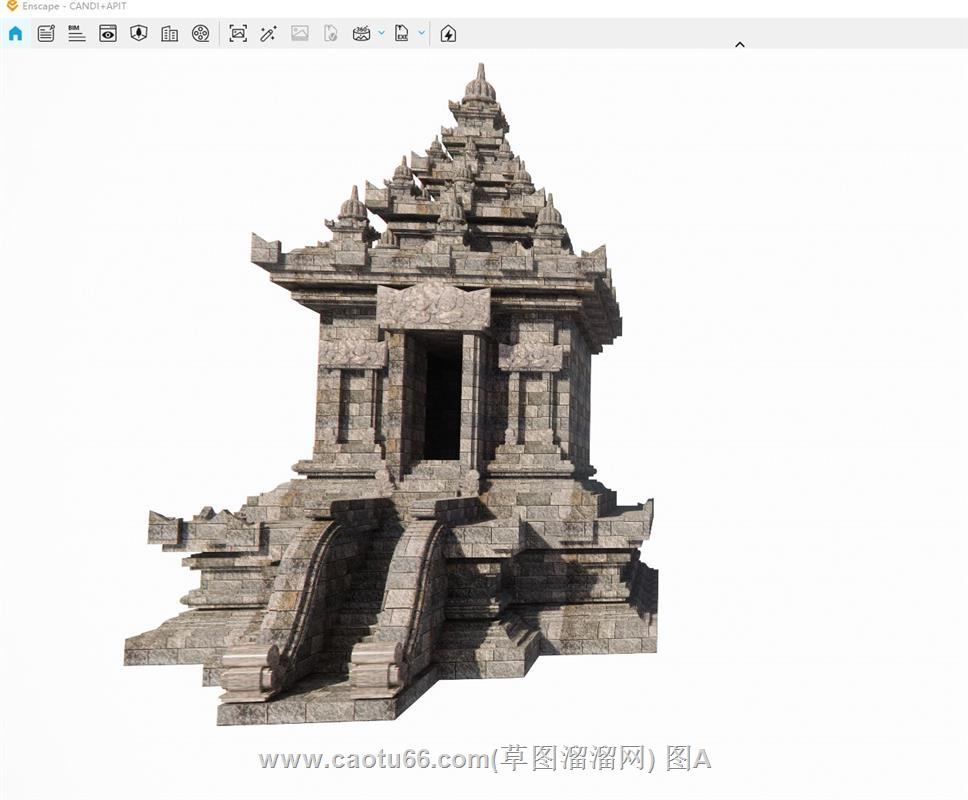Open the Visual Settings eye icon
The image size is (968, 800).
[x=108, y=33]
